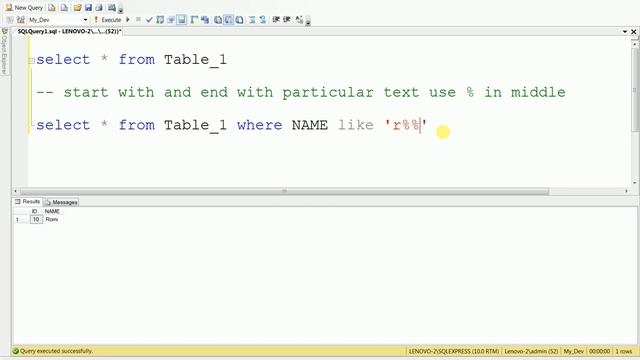Click the Decrease Indent icon
Image resolution: width=640 pixels, height=360 pixels.
tap(276, 20)
